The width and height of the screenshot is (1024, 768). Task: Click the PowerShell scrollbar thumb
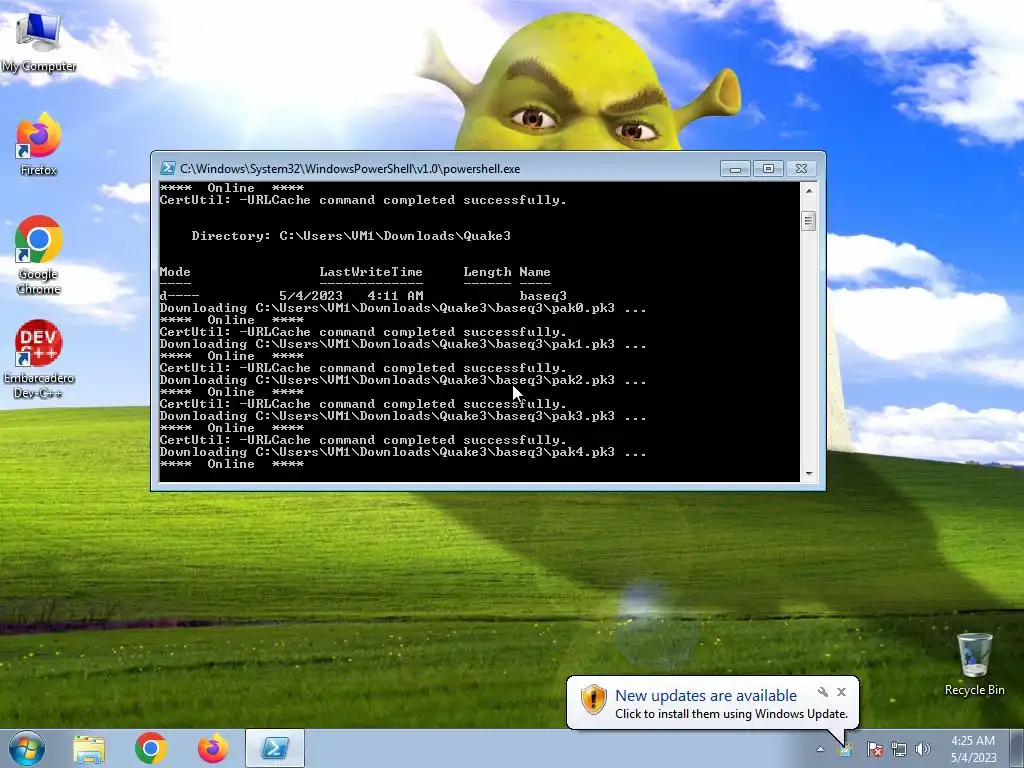pyautogui.click(x=808, y=221)
